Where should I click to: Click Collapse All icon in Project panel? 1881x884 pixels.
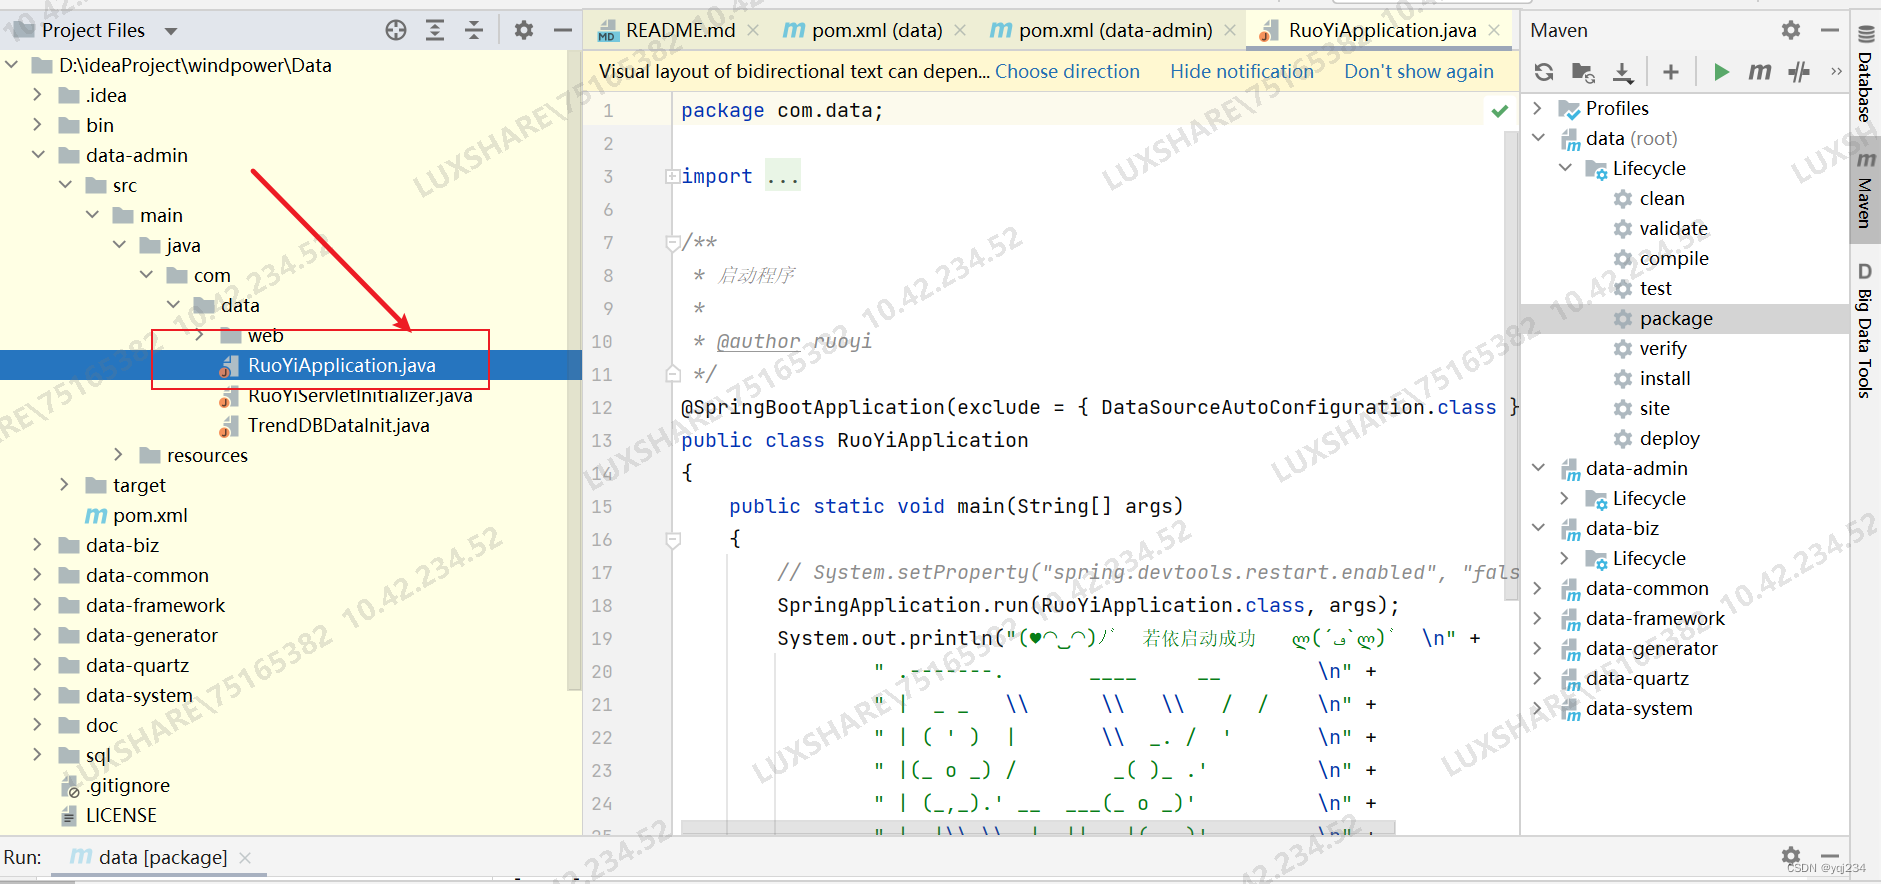(x=474, y=30)
